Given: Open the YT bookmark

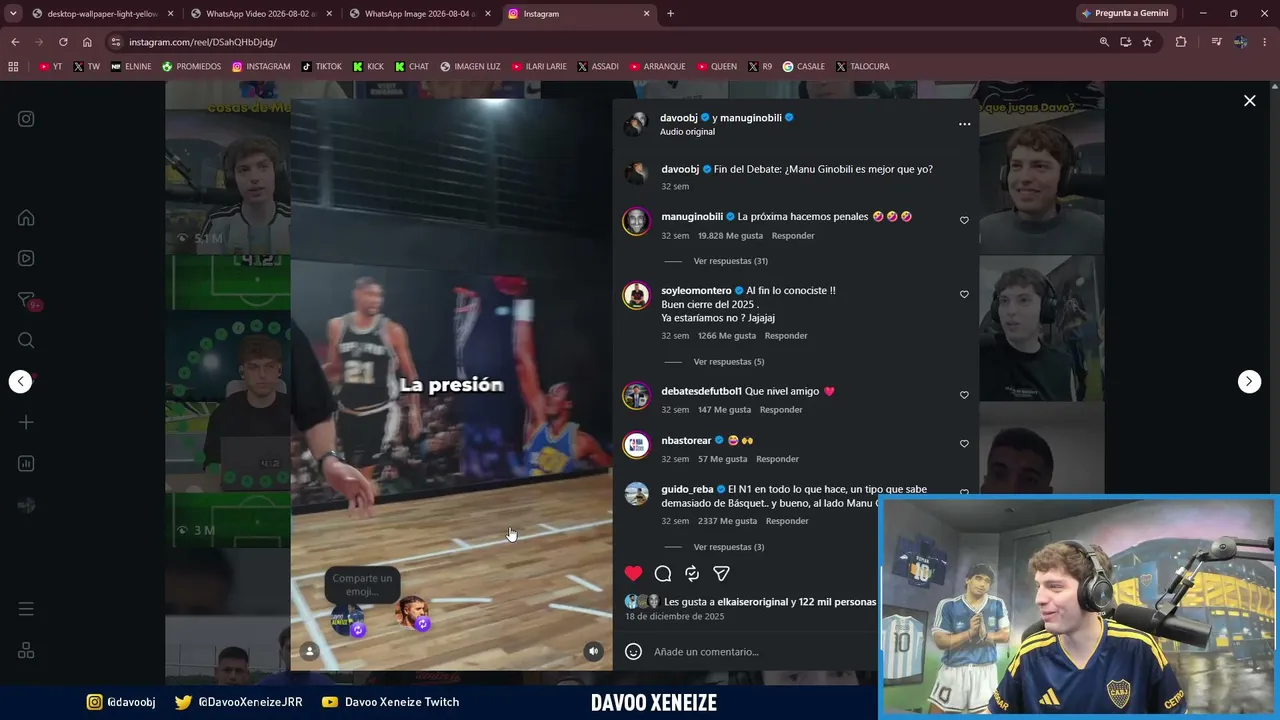Looking at the screenshot, I should pos(50,67).
